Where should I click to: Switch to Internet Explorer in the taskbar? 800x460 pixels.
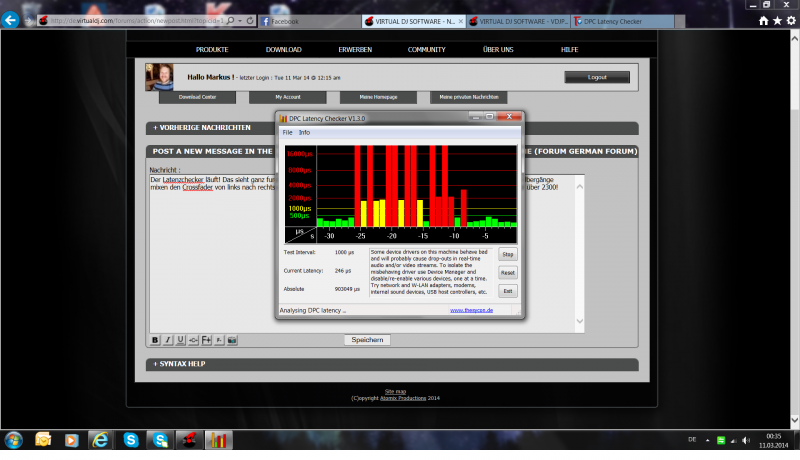(x=101, y=440)
